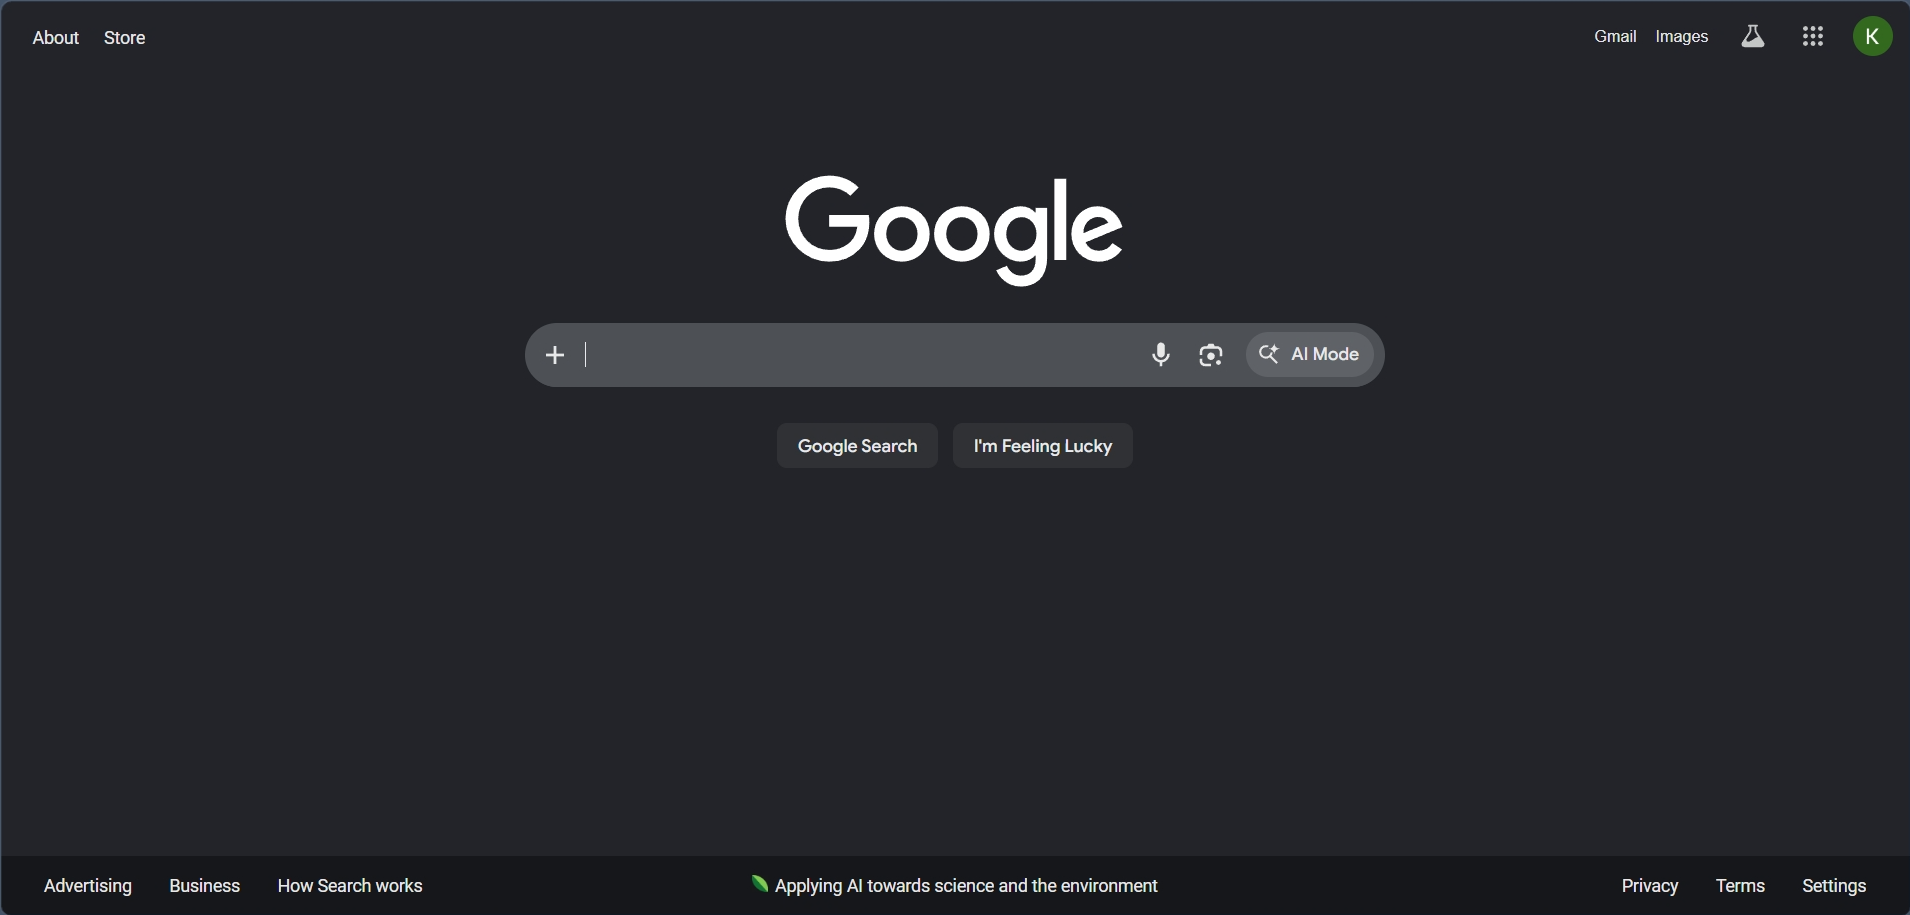1910x915 pixels.
Task: Open Google account K avatar
Action: coord(1873,37)
